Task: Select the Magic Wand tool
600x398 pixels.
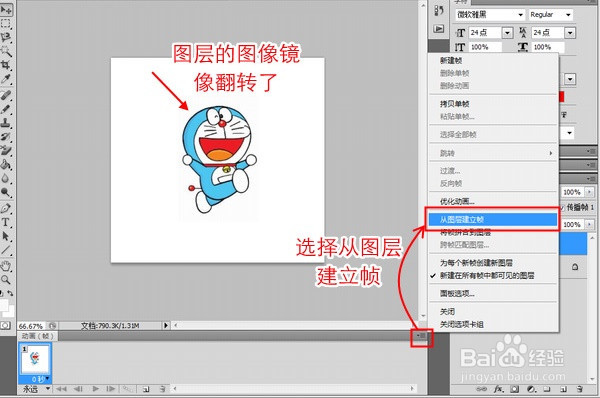Action: click(x=6, y=51)
